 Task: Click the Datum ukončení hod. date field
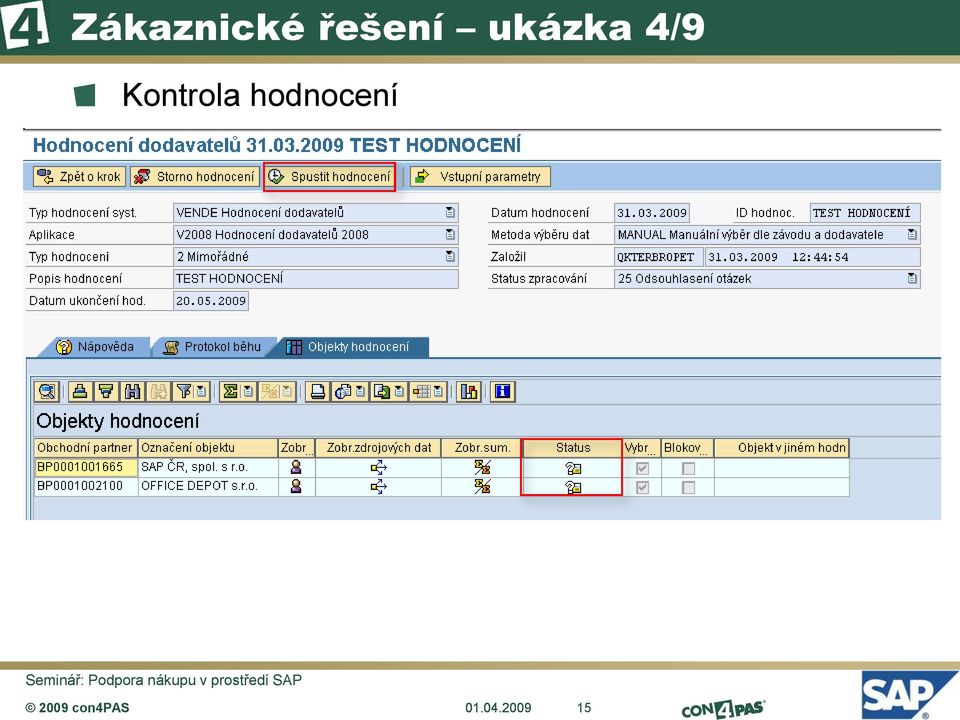click(x=211, y=301)
